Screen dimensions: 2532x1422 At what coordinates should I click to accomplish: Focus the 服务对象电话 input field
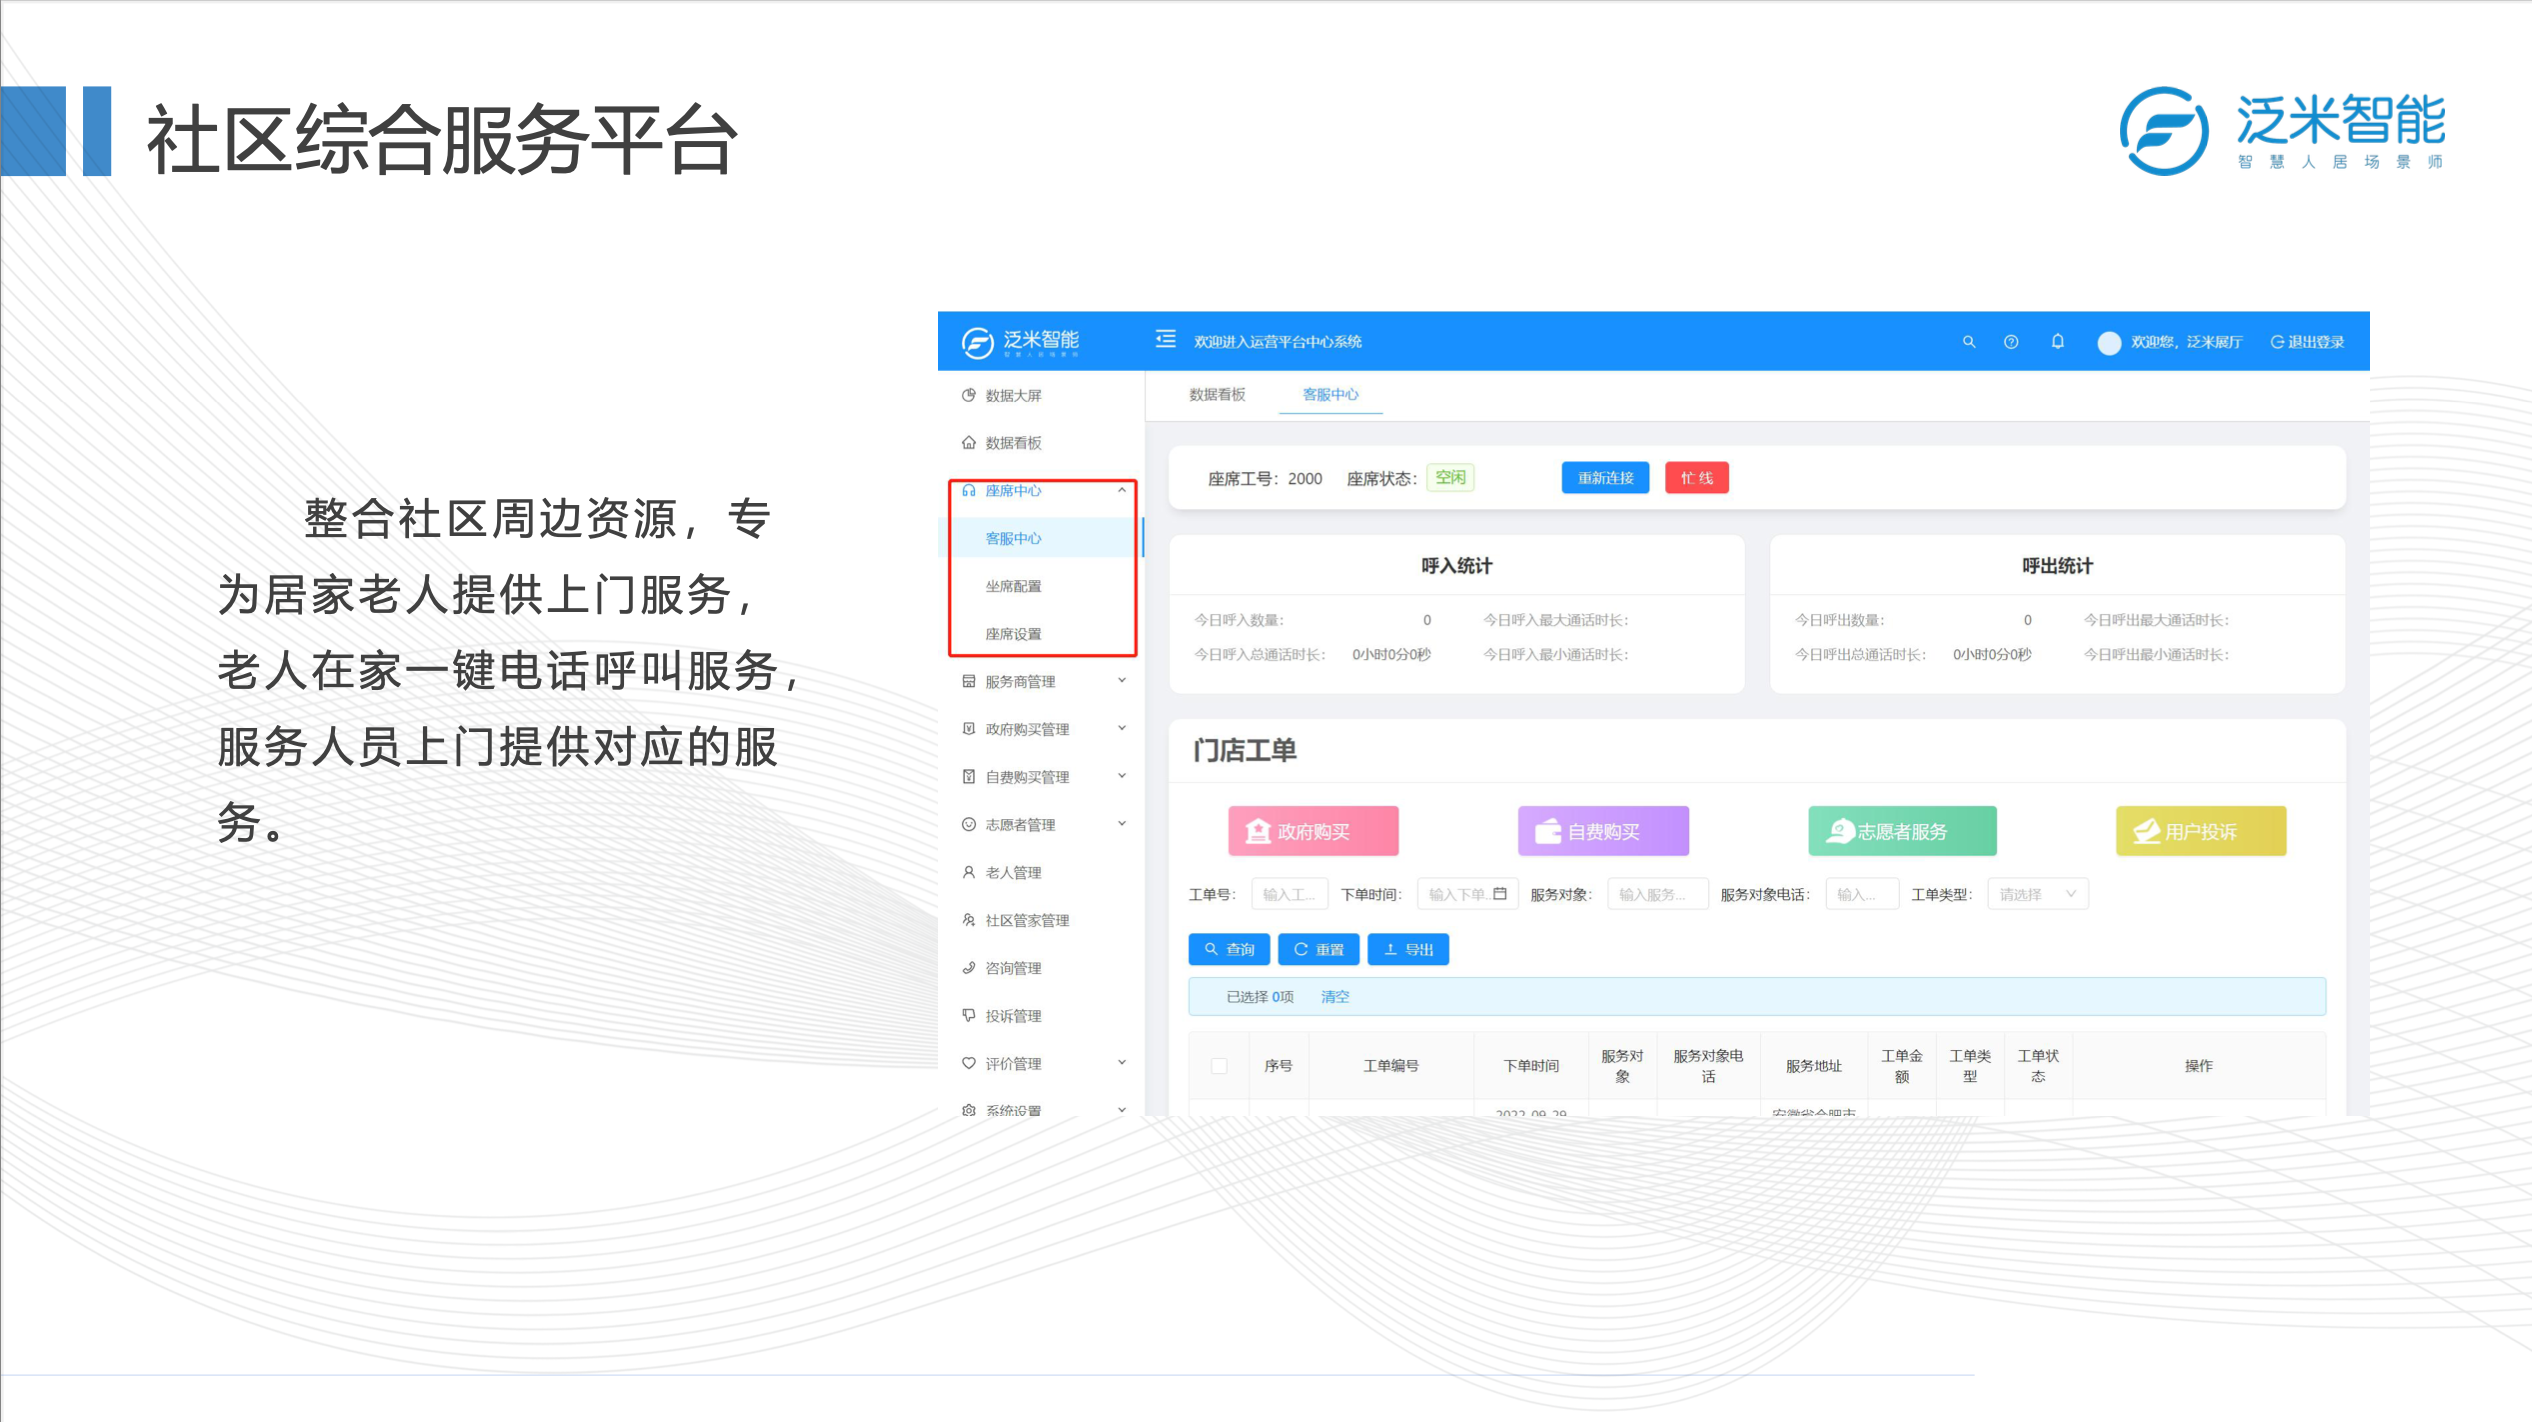pos(1862,894)
